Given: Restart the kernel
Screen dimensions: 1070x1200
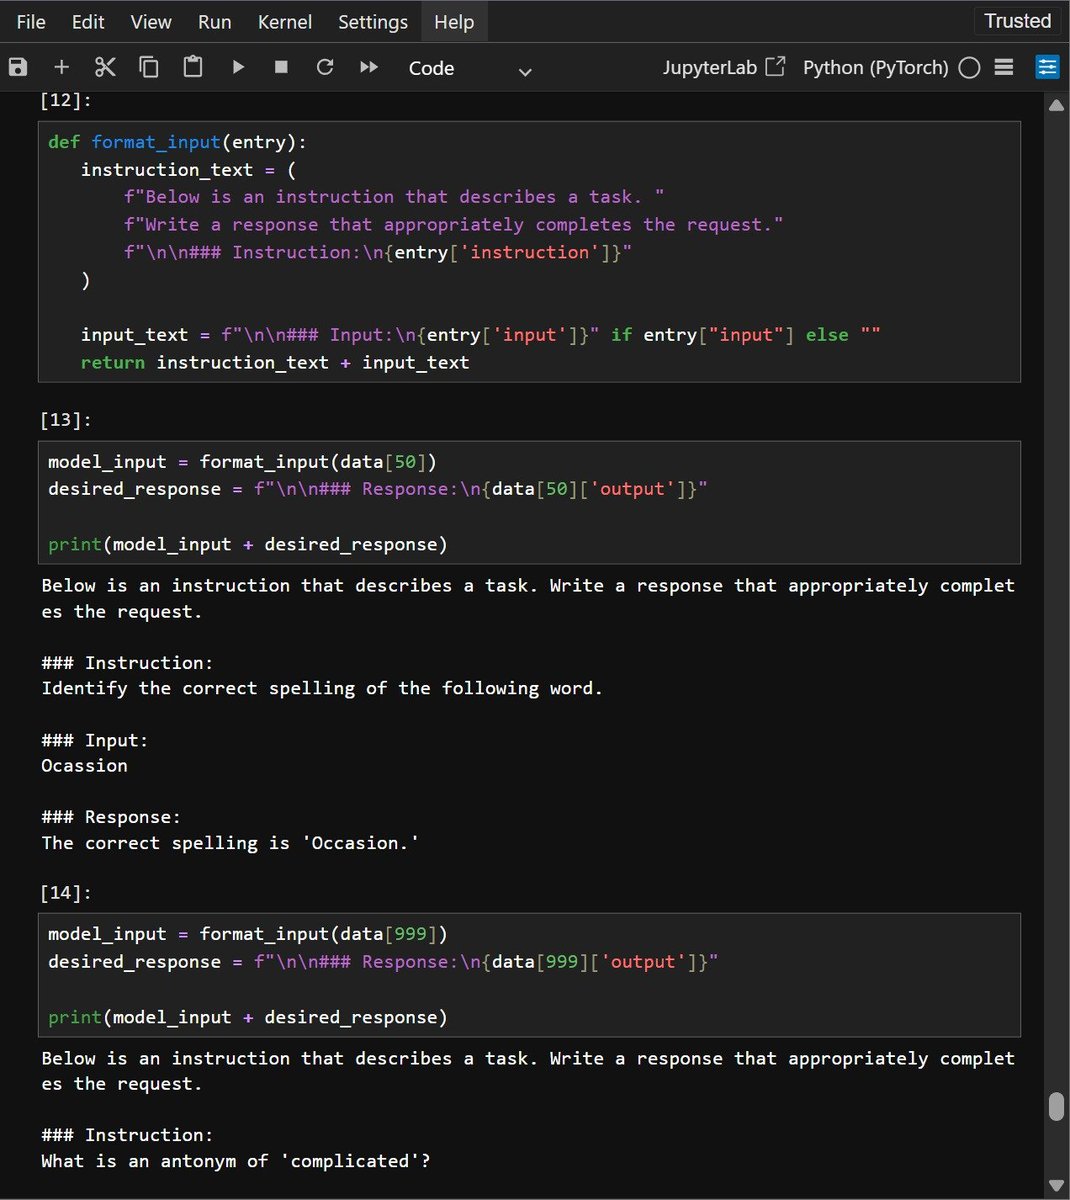Looking at the screenshot, I should tap(325, 67).
